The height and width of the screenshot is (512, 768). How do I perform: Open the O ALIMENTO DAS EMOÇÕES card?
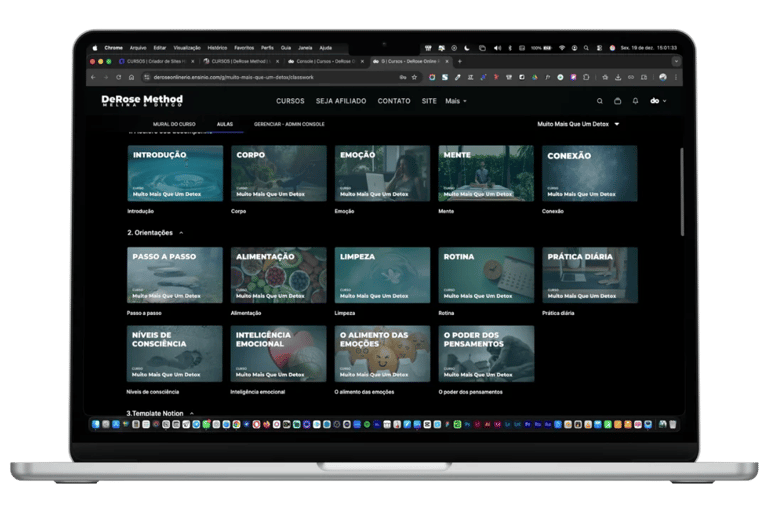(x=383, y=354)
